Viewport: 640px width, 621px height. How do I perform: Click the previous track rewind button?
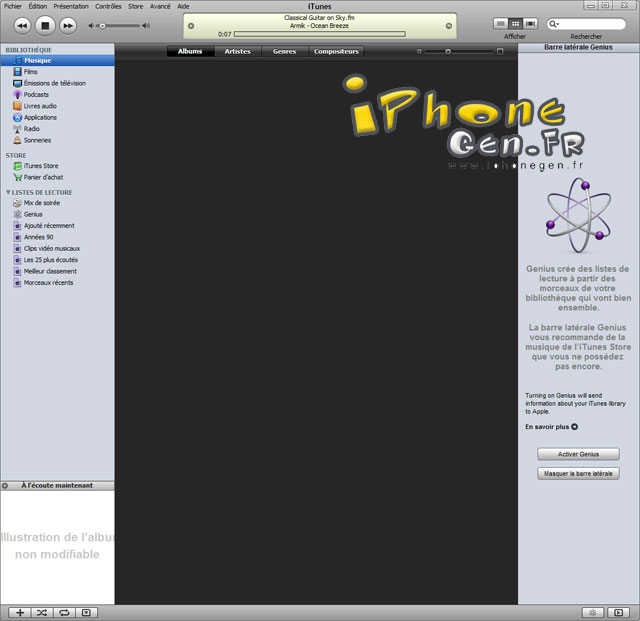pos(22,26)
